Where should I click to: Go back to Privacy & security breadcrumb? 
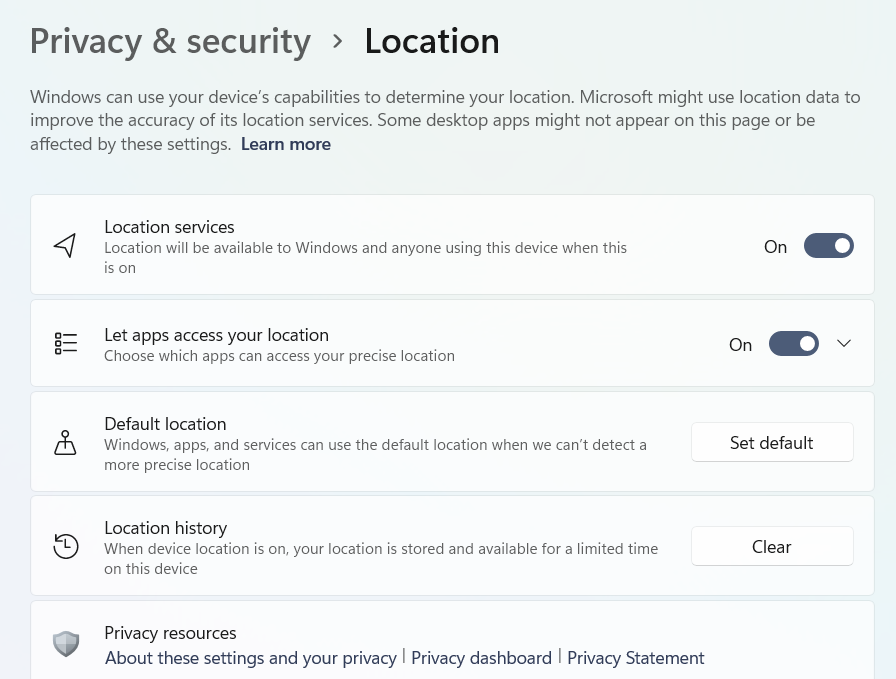pyautogui.click(x=170, y=41)
